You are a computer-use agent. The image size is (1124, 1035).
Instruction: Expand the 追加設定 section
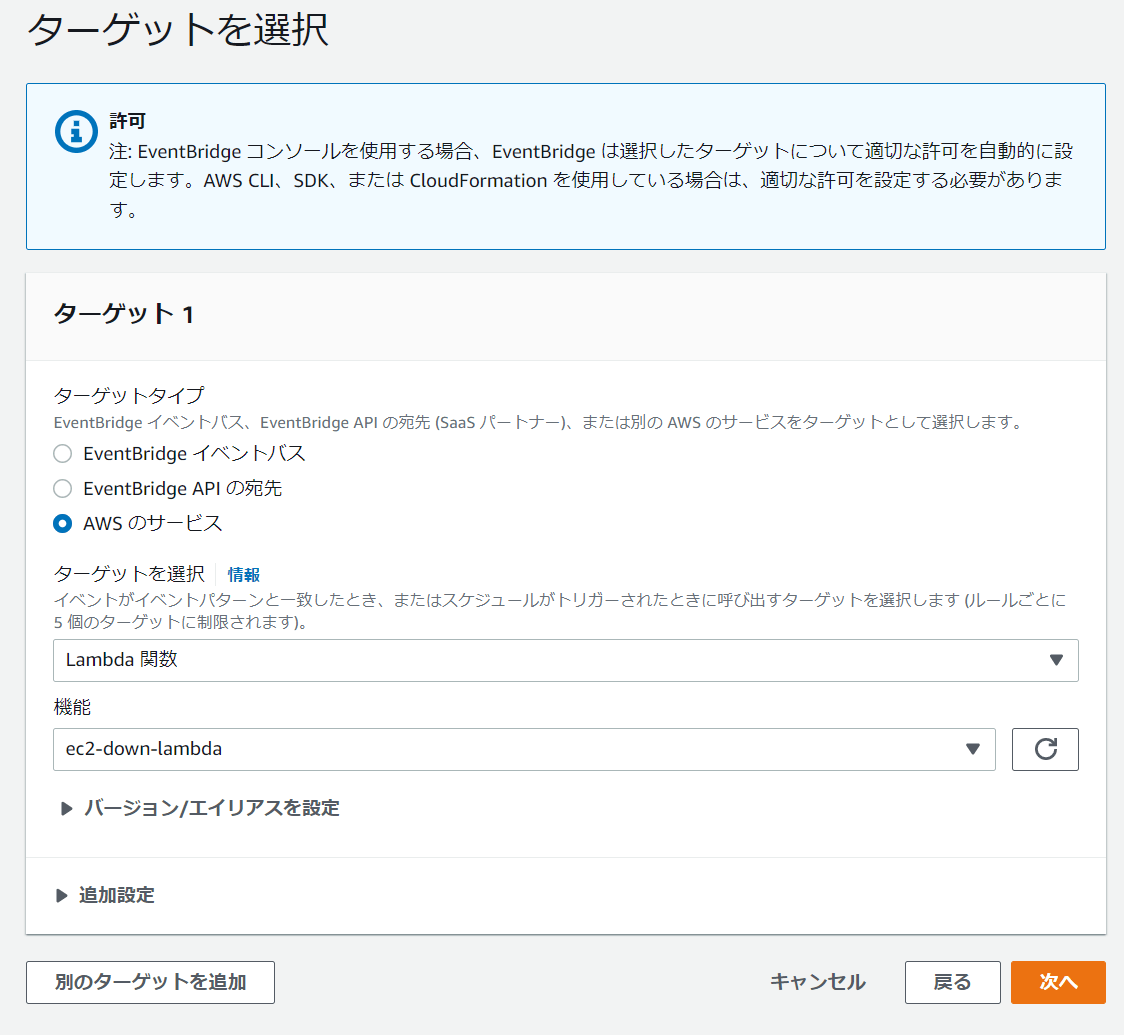tap(105, 895)
